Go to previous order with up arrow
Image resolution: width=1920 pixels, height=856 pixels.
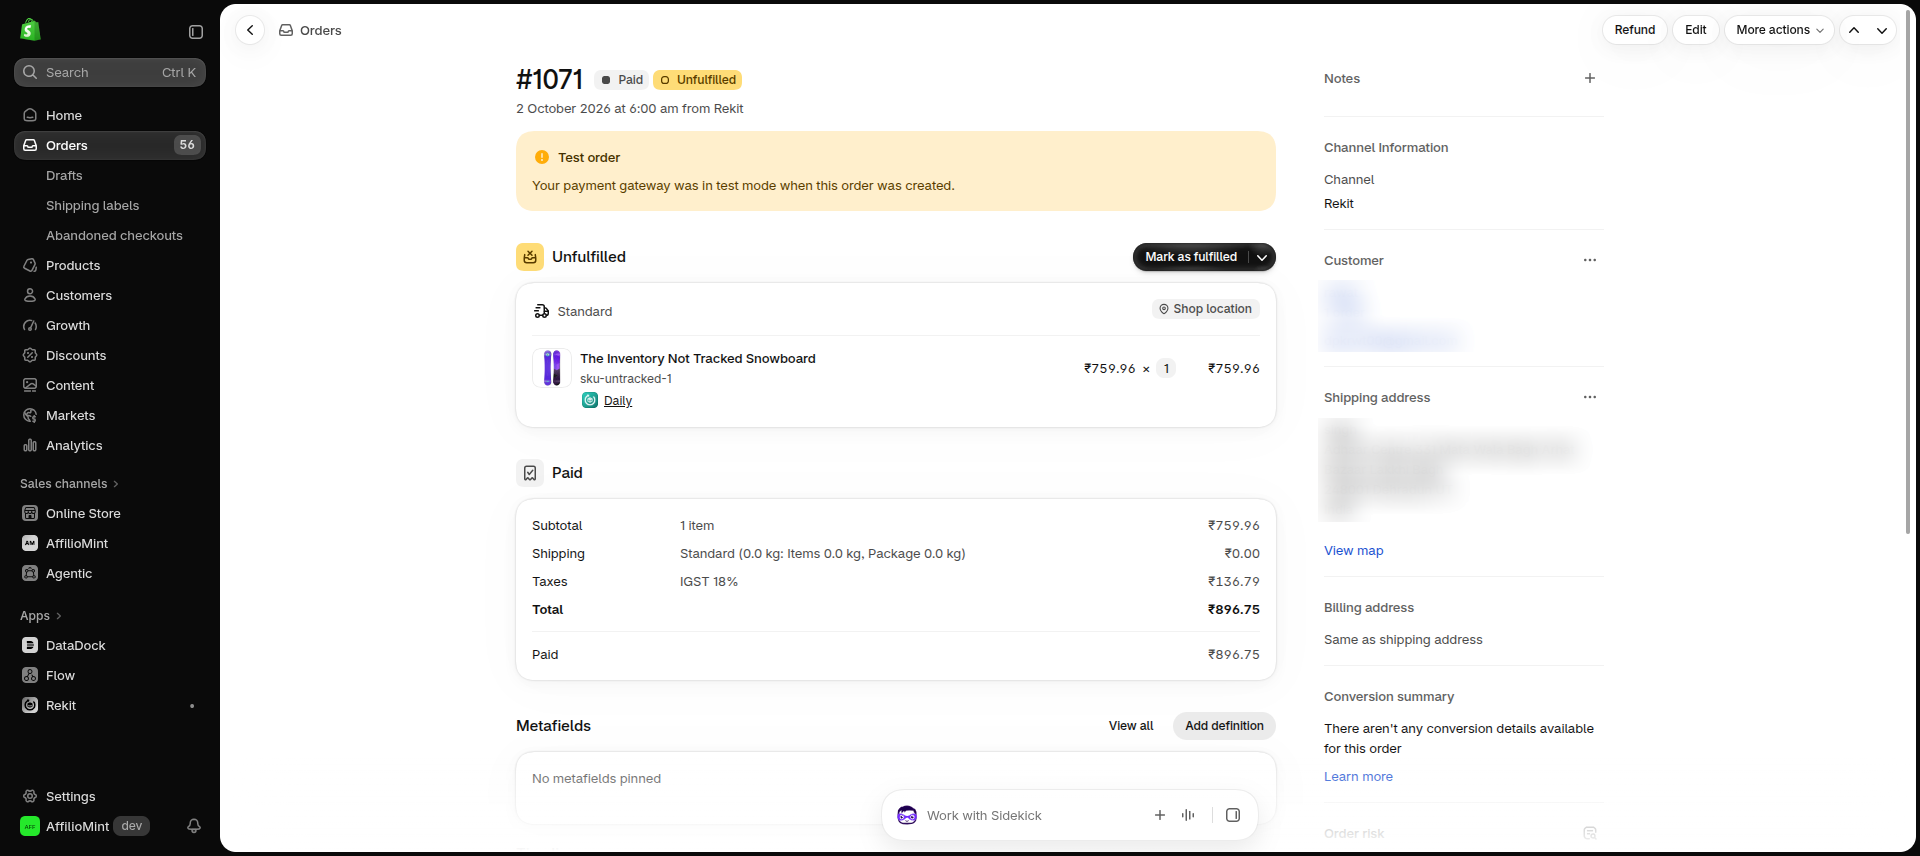click(x=1854, y=30)
